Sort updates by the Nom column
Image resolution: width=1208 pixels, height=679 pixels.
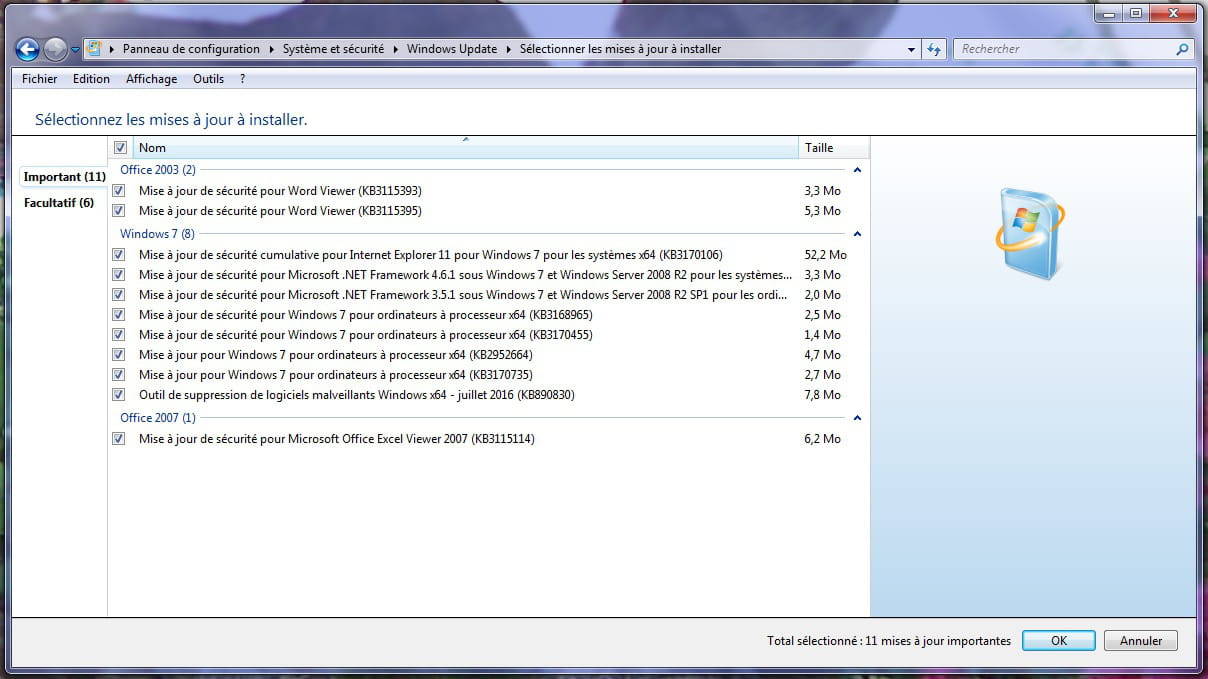pyautogui.click(x=465, y=148)
